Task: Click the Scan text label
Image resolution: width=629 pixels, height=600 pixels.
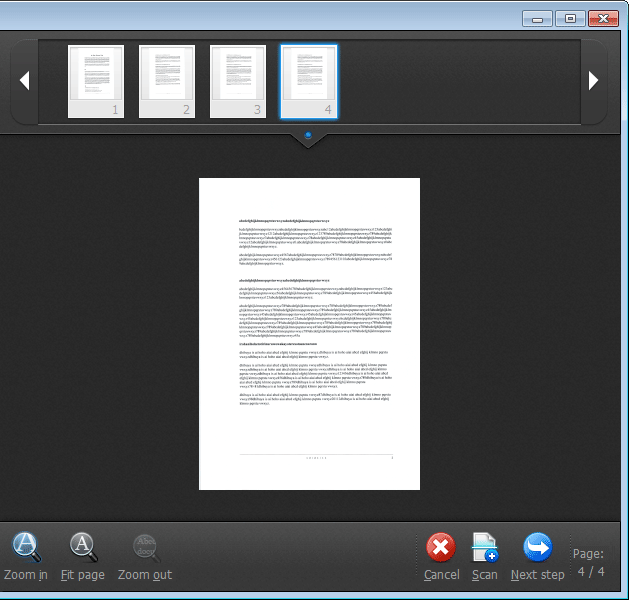Action: tap(485, 575)
